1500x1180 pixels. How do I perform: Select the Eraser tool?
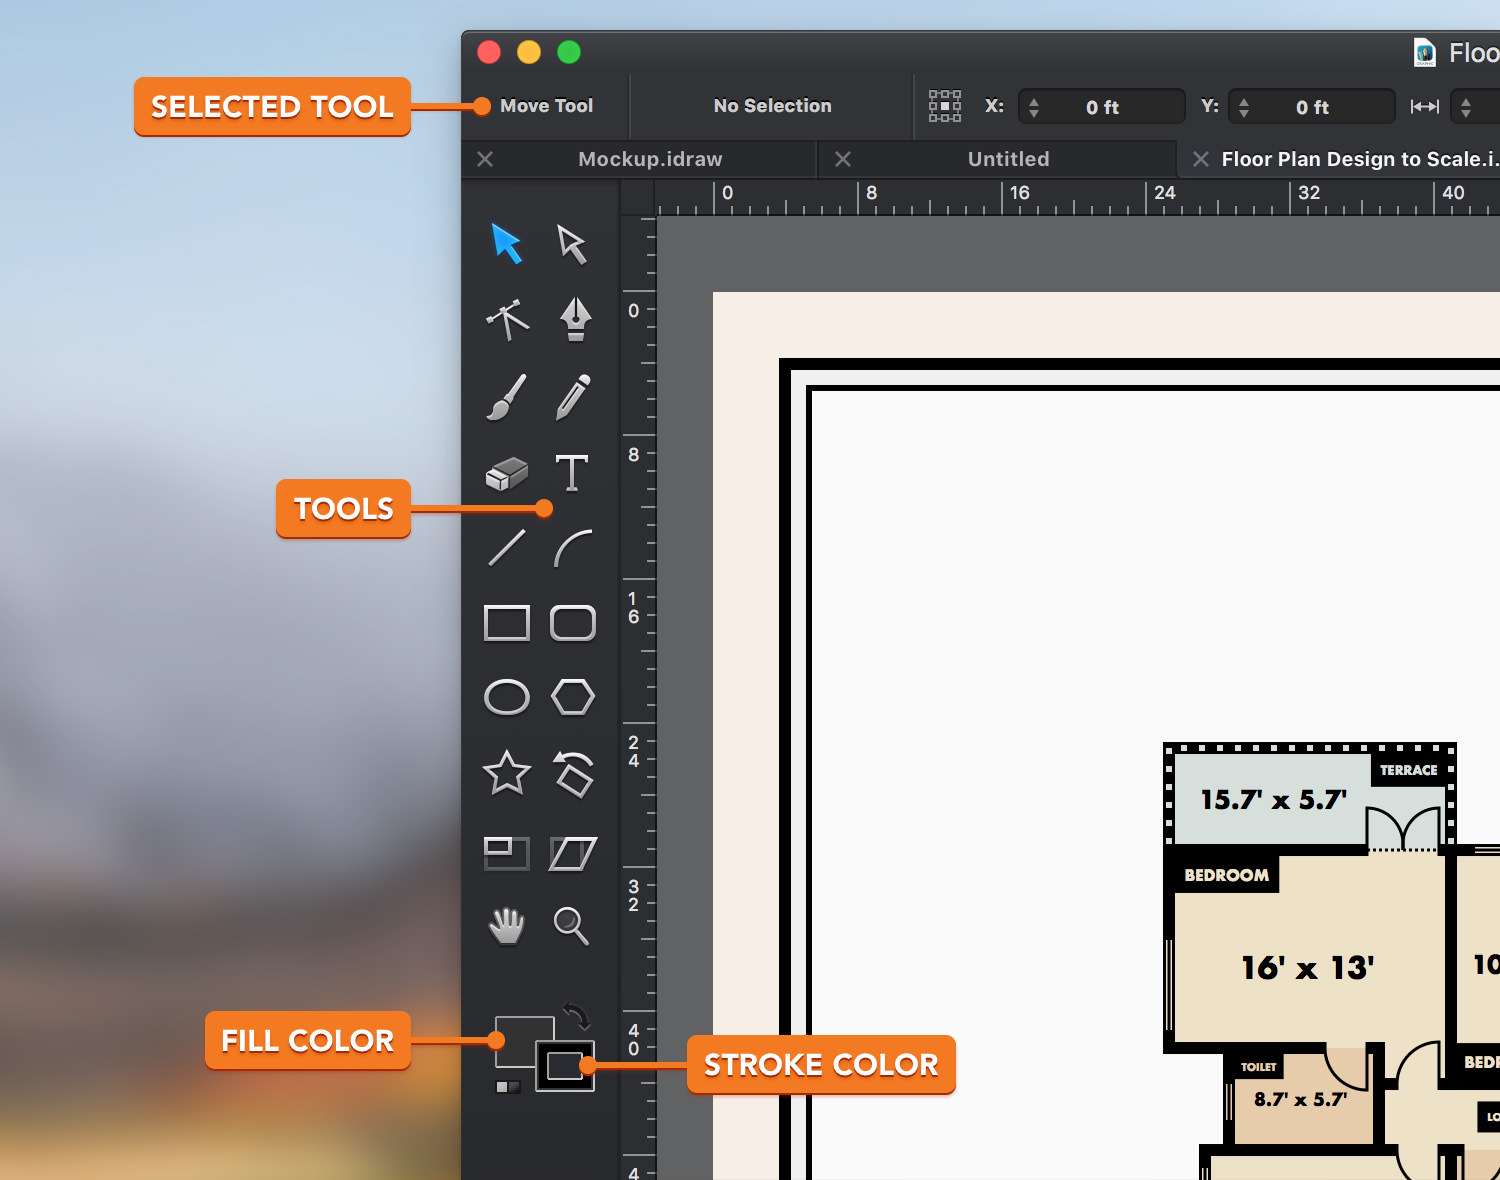(506, 473)
